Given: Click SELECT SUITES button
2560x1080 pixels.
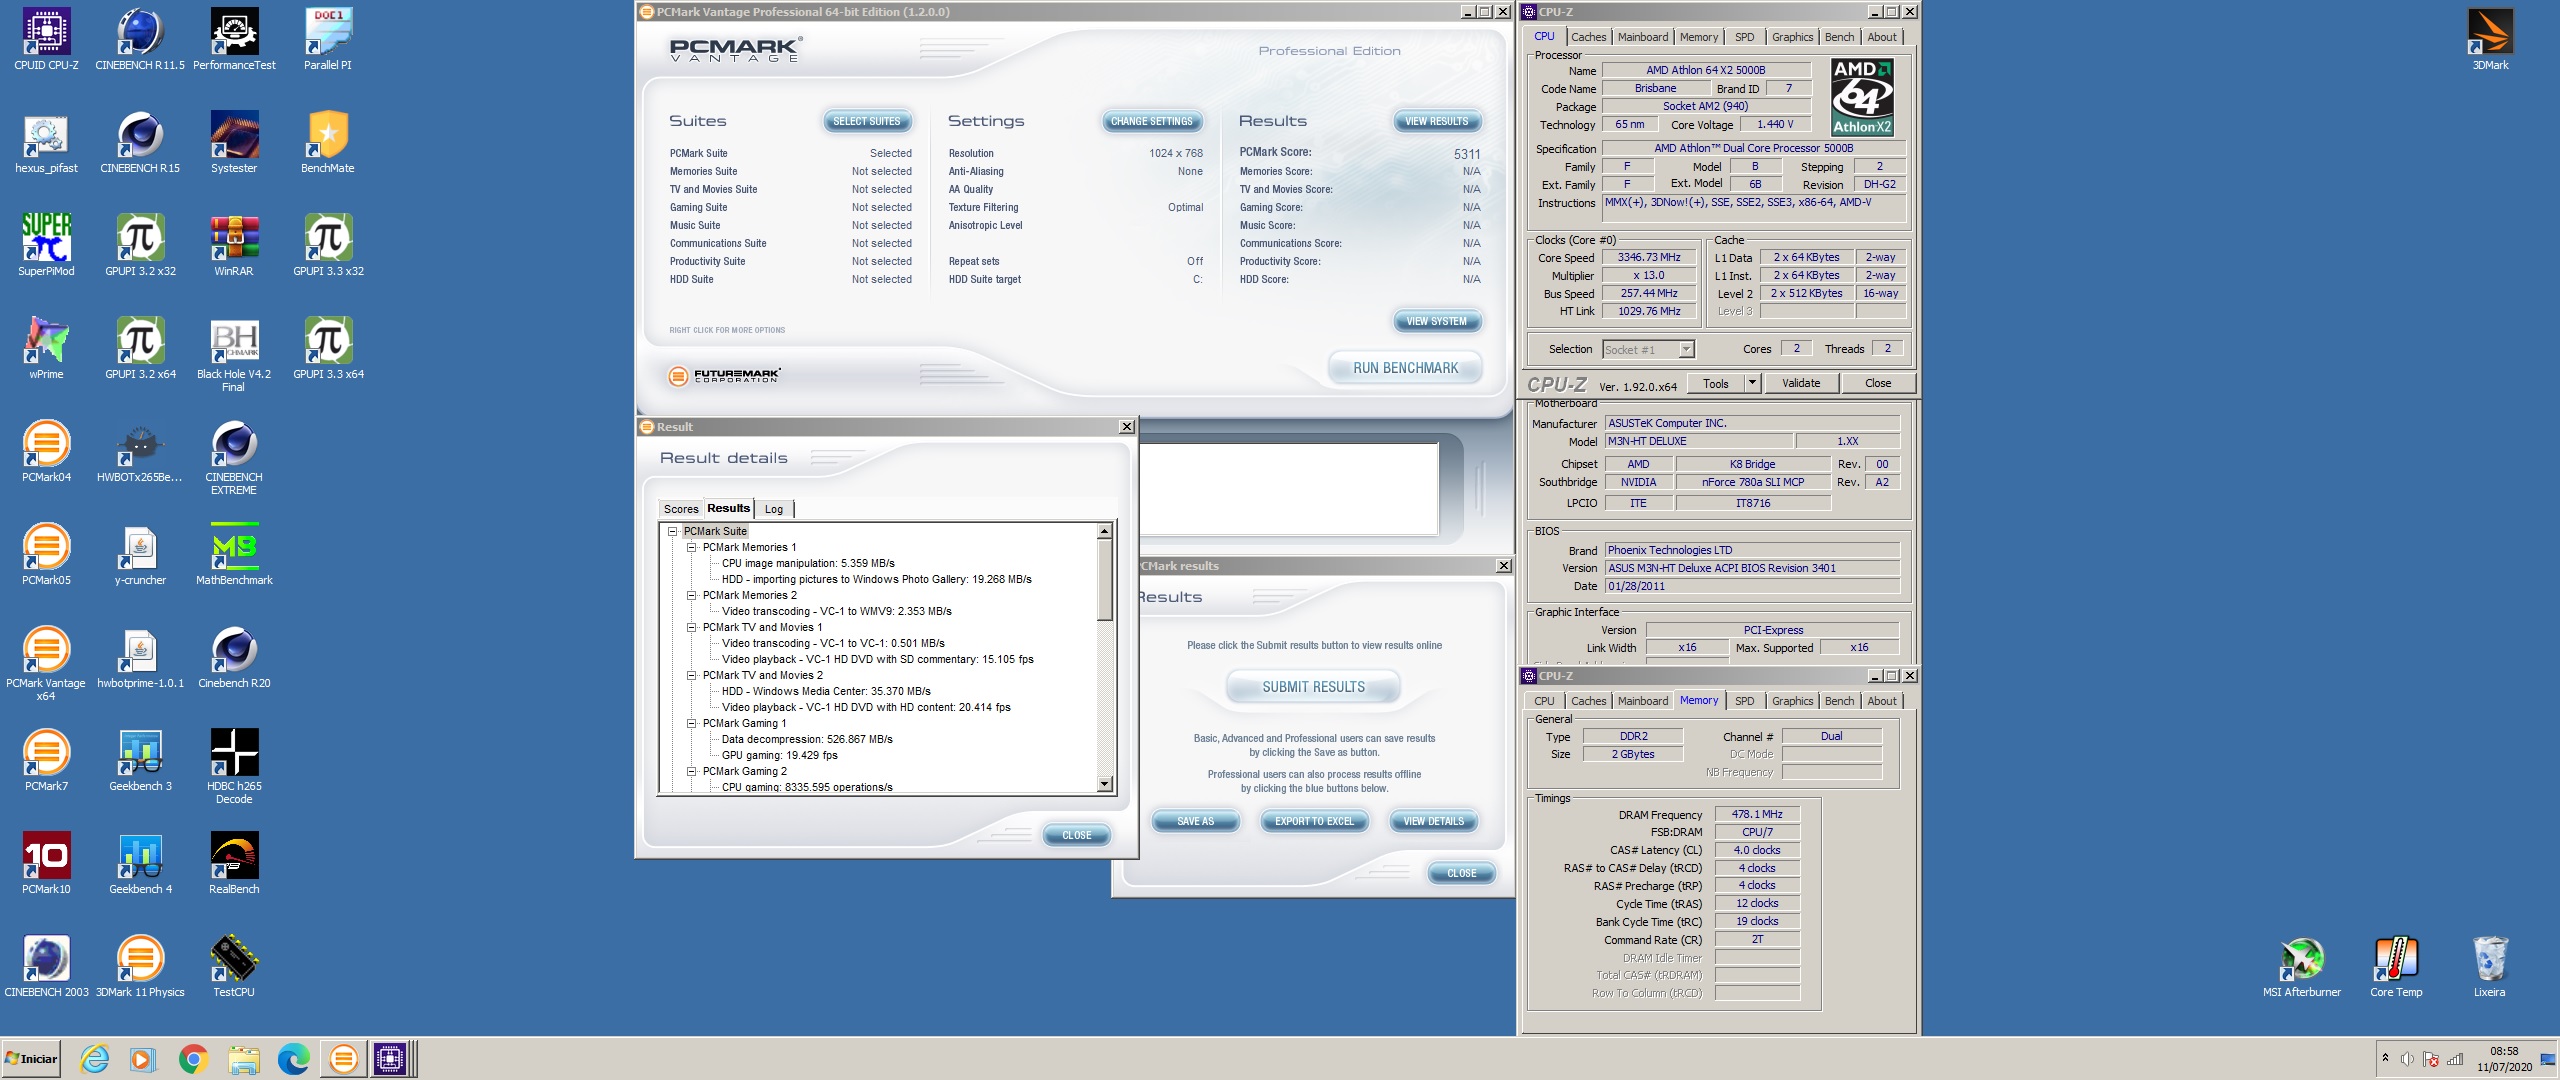Looking at the screenshot, I should coord(867,122).
